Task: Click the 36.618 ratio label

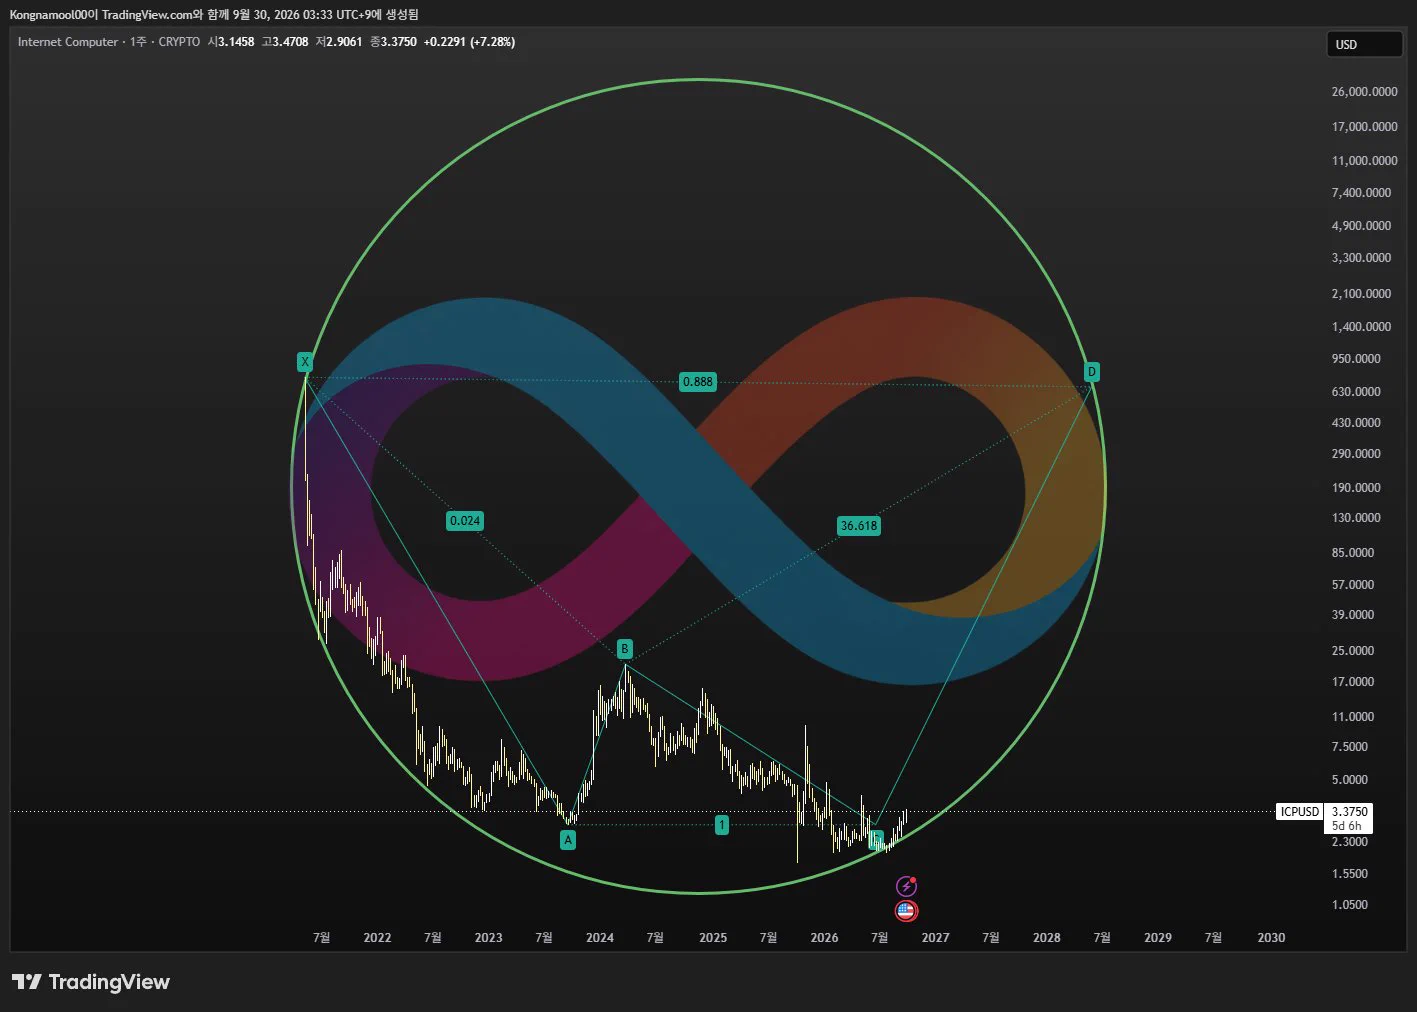Action: coord(859,526)
